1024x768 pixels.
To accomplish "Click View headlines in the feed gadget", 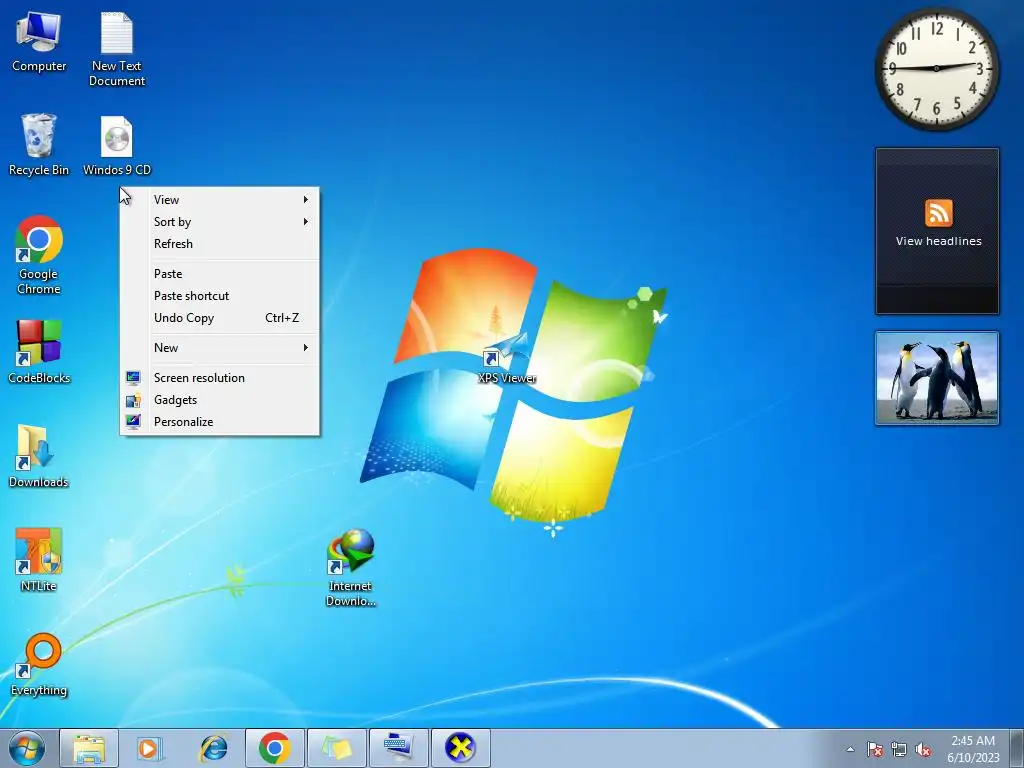I will 938,241.
